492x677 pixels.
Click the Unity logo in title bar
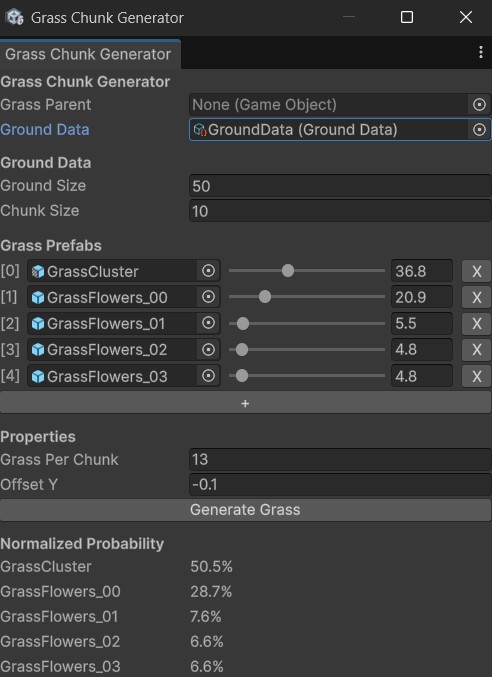point(15,17)
